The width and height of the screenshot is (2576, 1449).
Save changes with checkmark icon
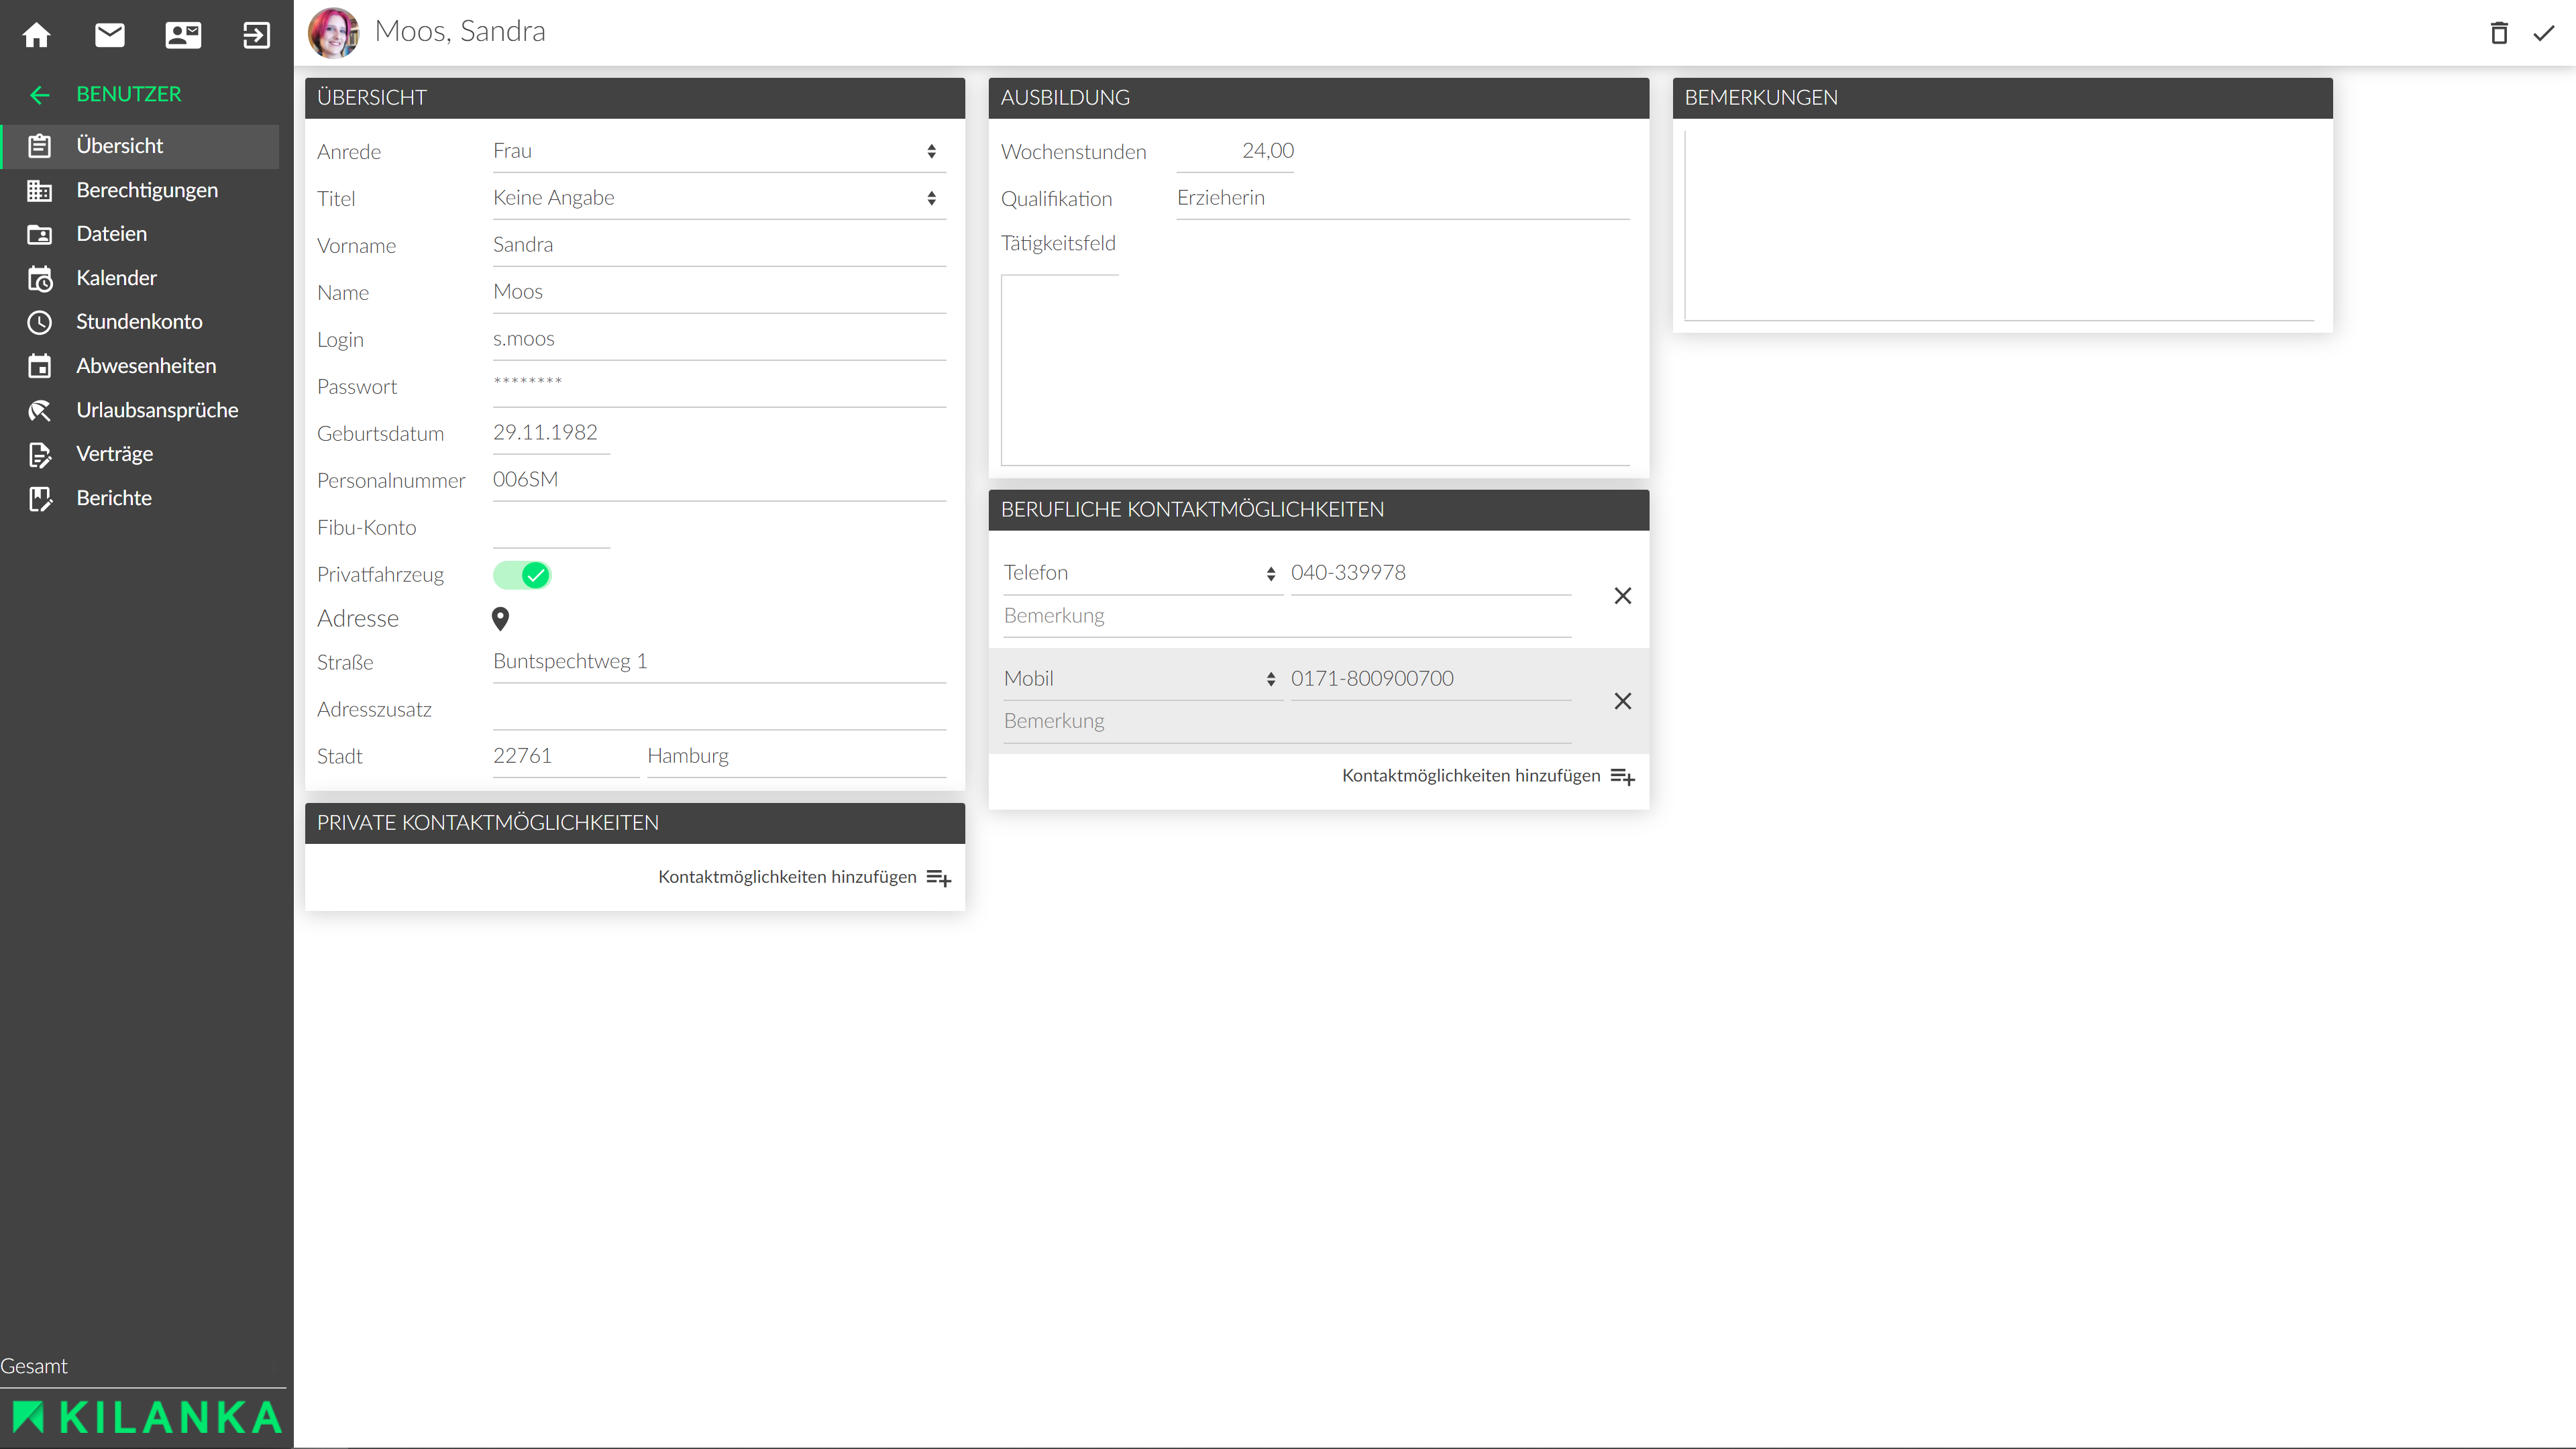pos(2544,33)
